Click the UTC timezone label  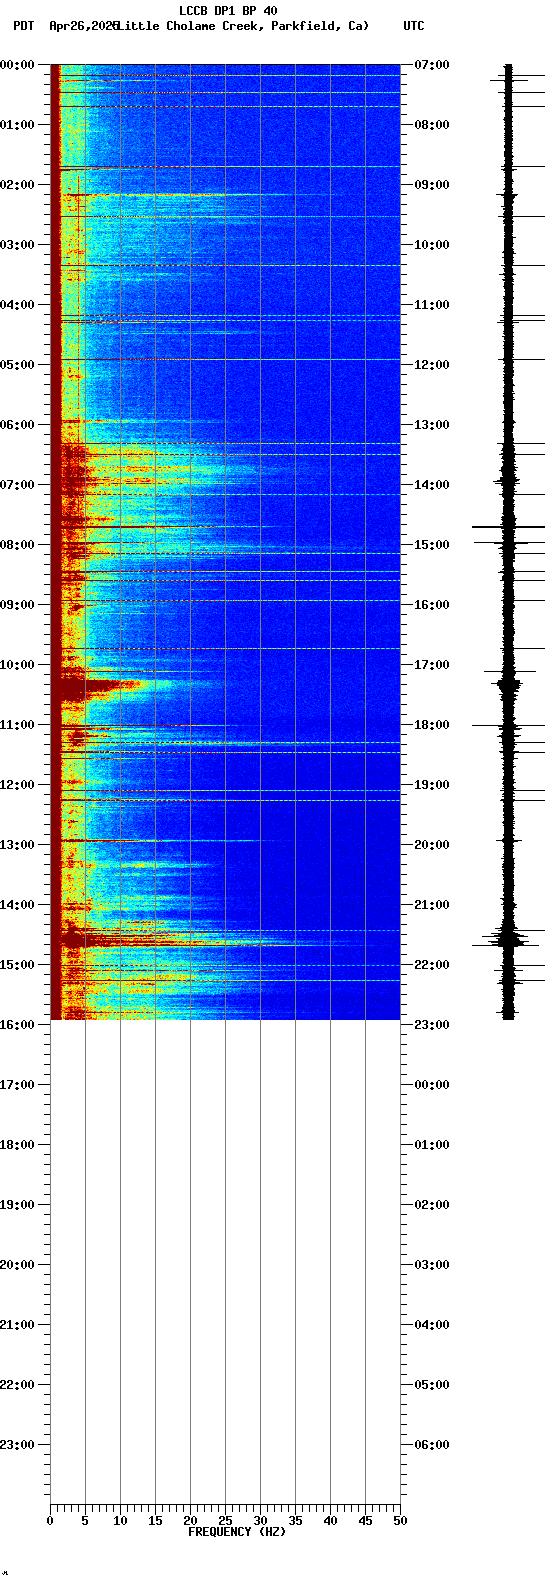414,26
